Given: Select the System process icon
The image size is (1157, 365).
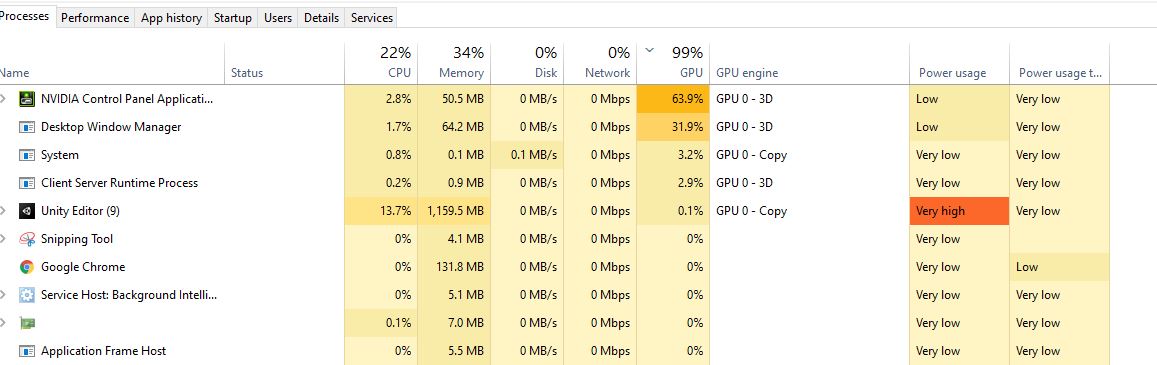Looking at the screenshot, I should coord(27,155).
